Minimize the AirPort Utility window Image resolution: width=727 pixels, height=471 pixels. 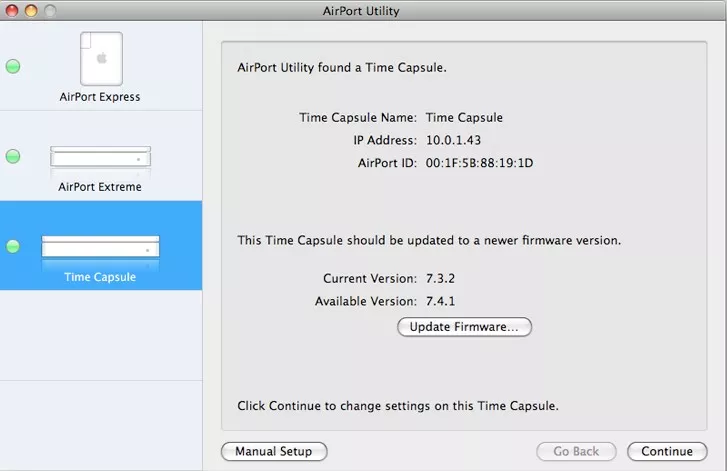(31, 10)
